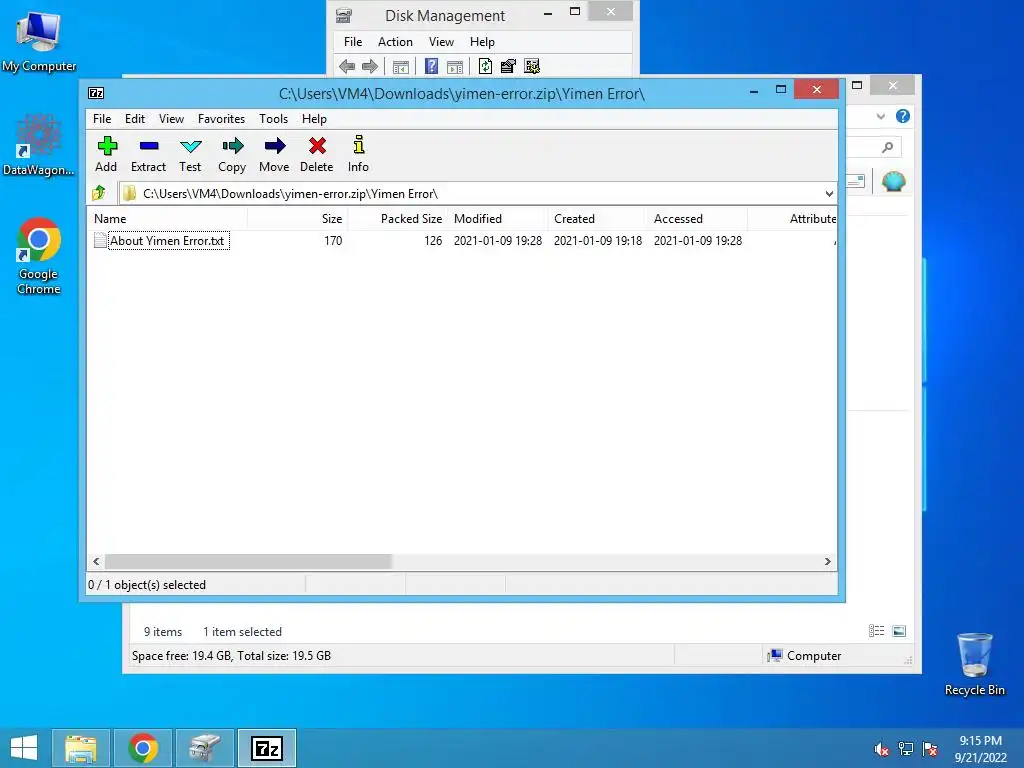Viewport: 1024px width, 768px height.
Task: Open Disk Management Help menu
Action: 482,42
